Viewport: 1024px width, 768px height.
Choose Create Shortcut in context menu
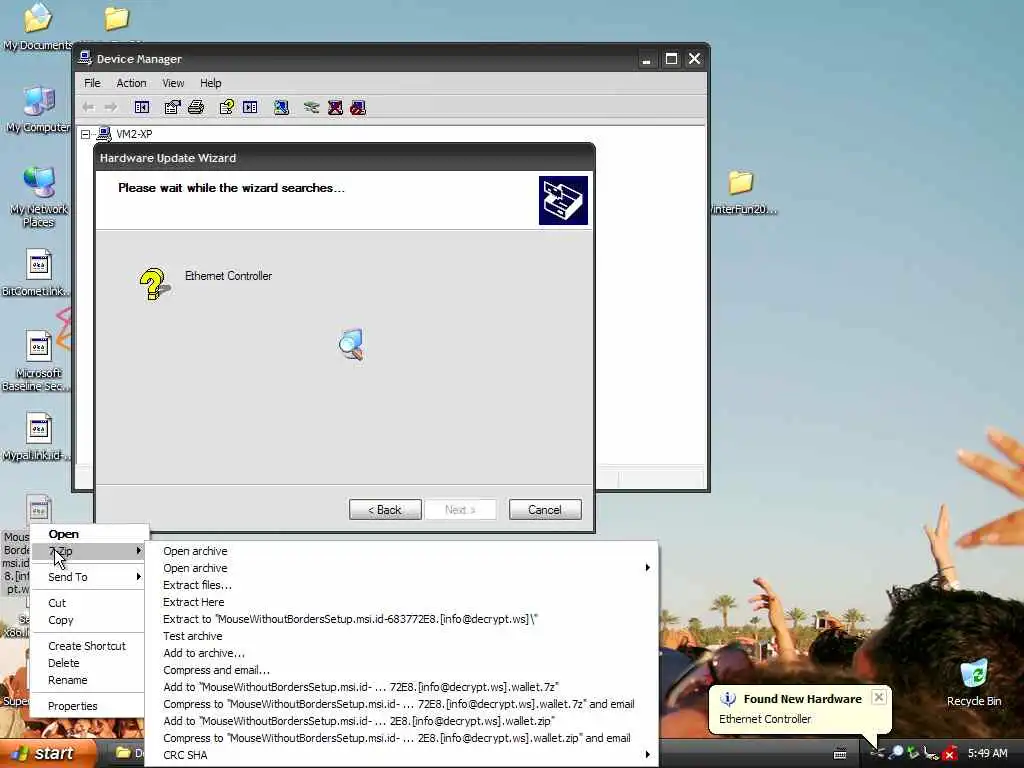pos(88,646)
